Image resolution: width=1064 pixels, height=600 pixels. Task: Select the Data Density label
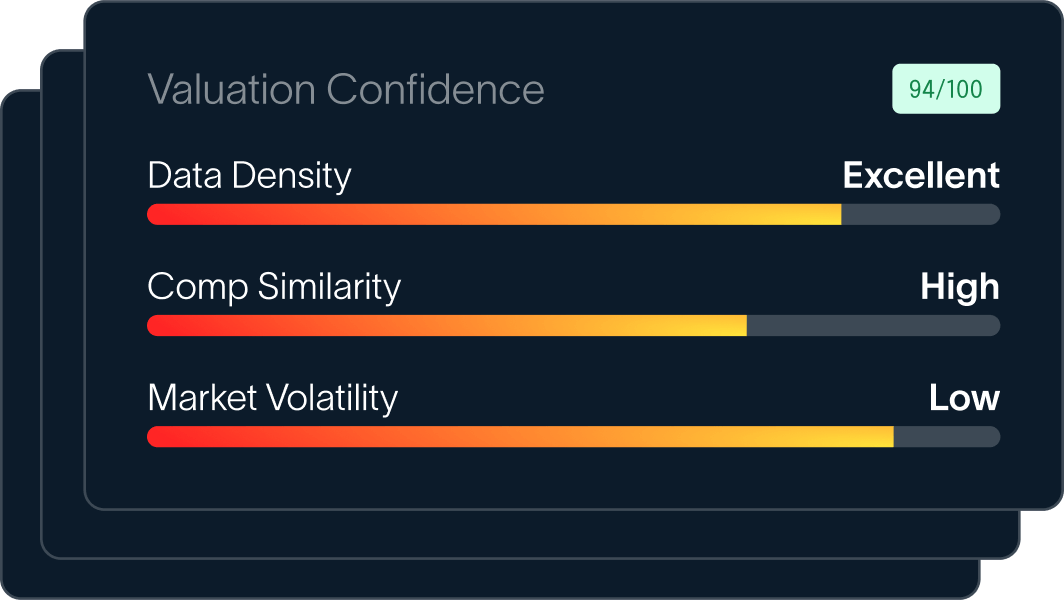point(249,176)
